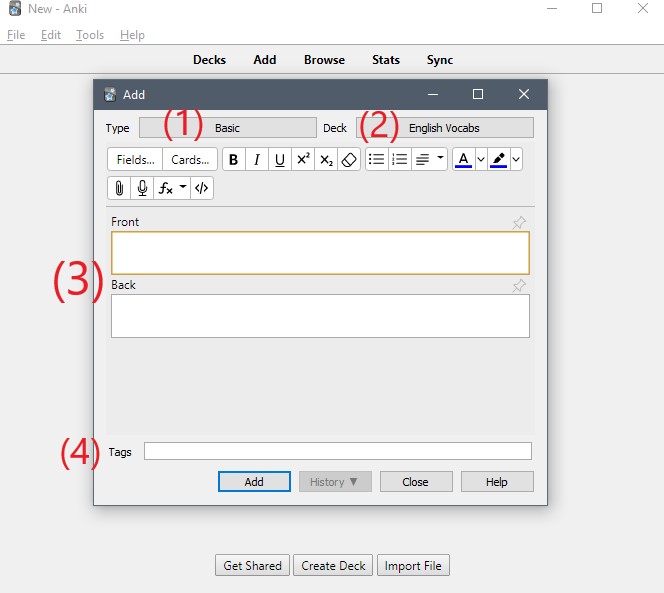Click the Import File button
This screenshot has width=664, height=593.
(413, 565)
